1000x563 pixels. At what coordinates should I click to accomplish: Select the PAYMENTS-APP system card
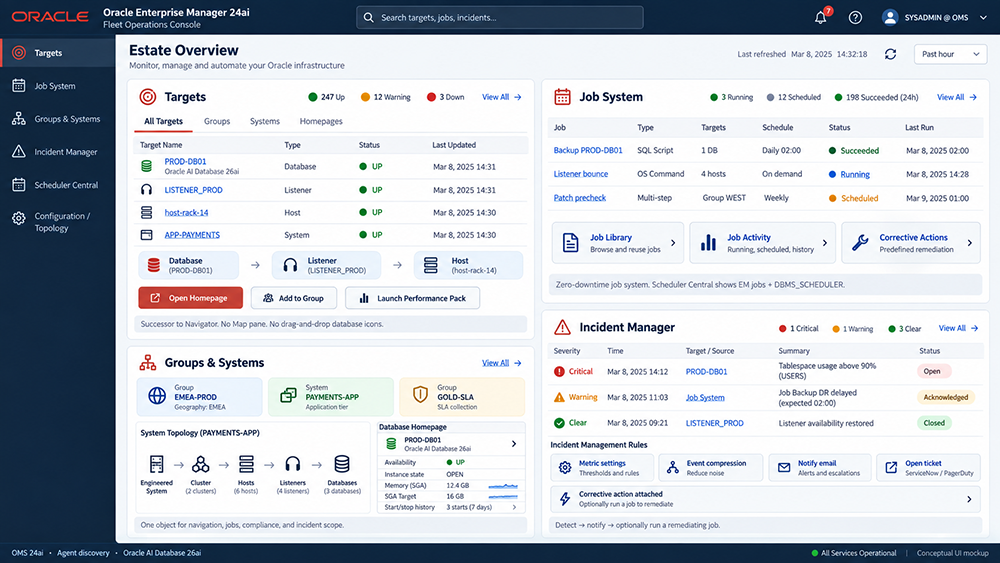point(330,397)
